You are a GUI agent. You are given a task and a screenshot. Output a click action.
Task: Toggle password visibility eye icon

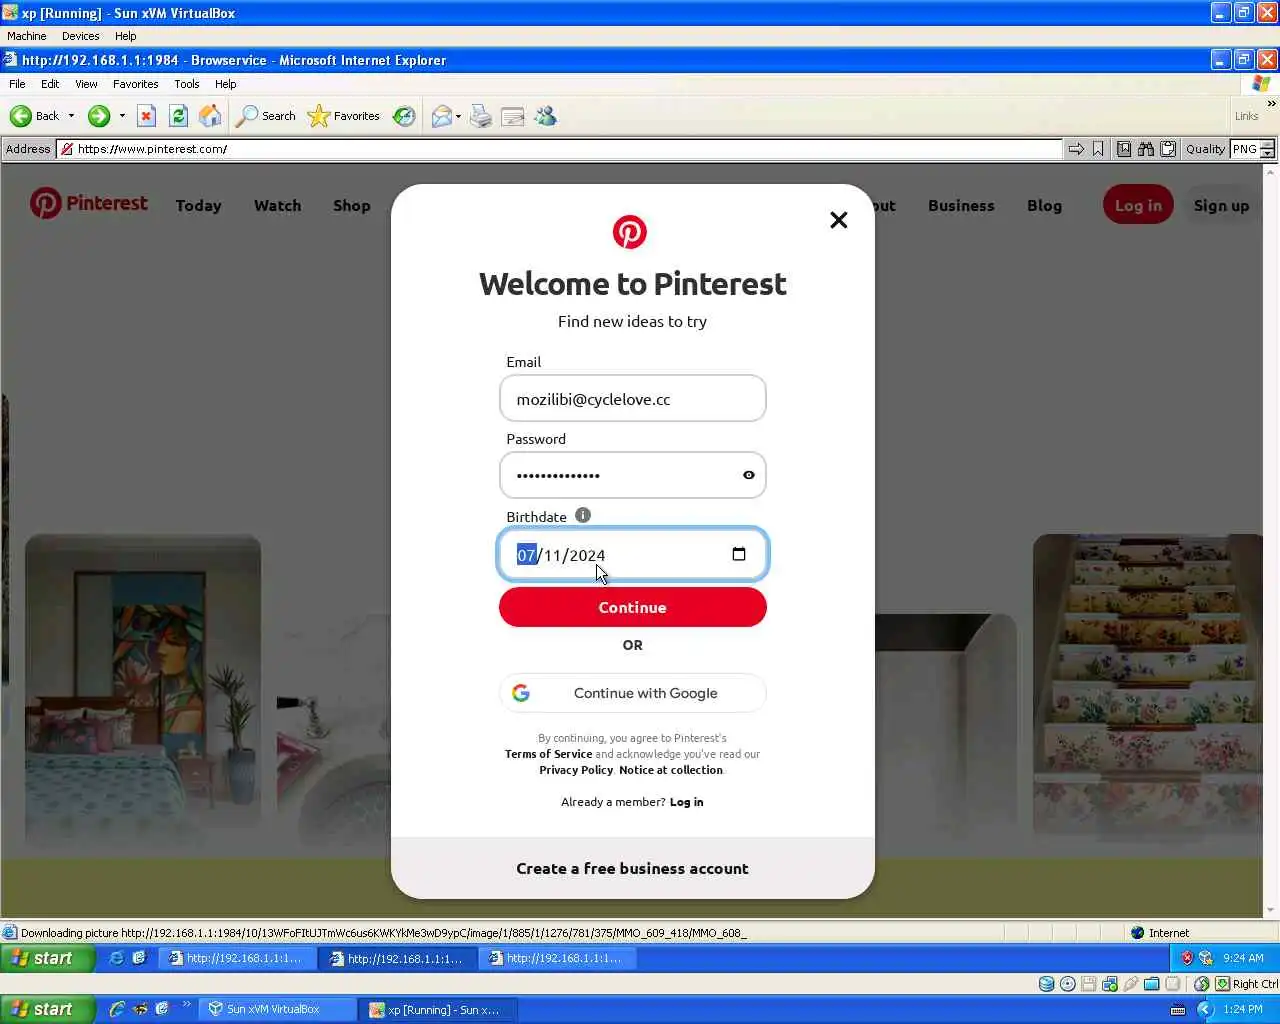click(x=749, y=475)
